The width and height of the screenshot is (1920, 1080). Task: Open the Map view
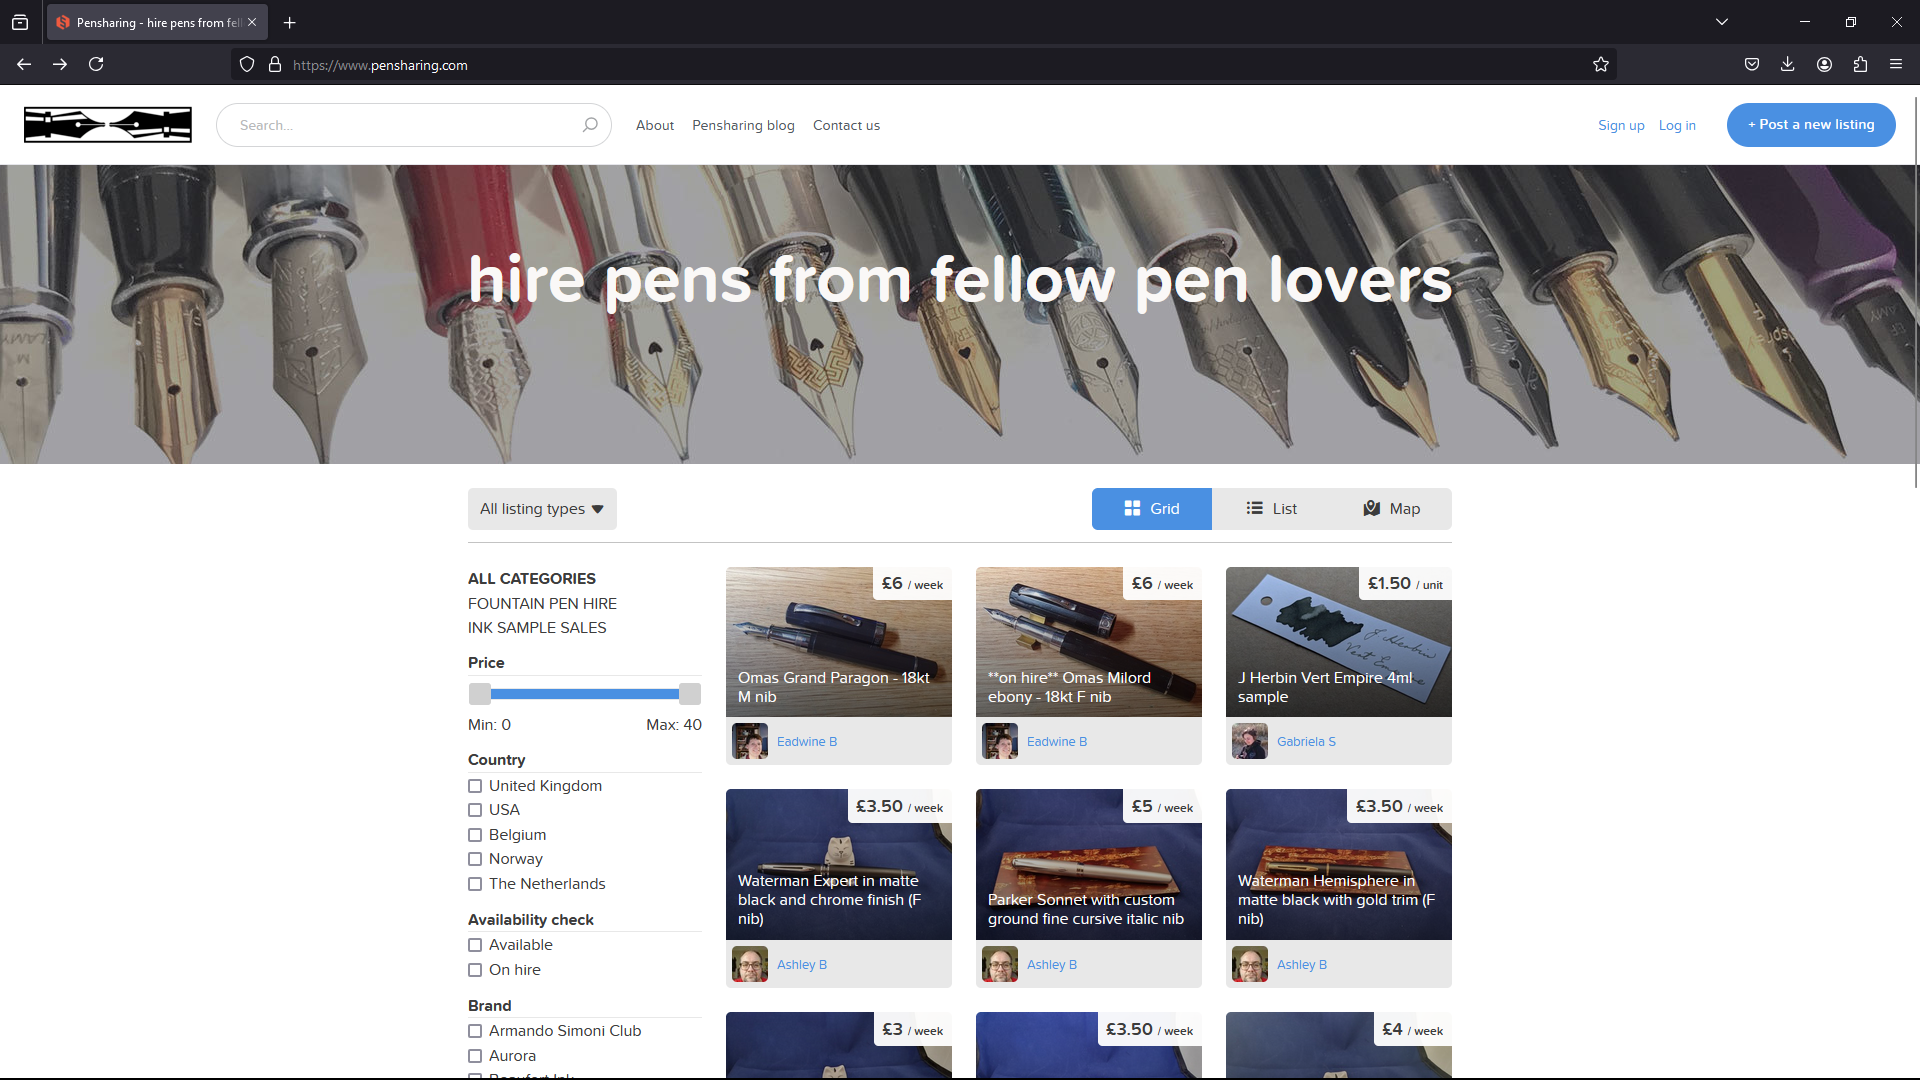click(x=1391, y=508)
